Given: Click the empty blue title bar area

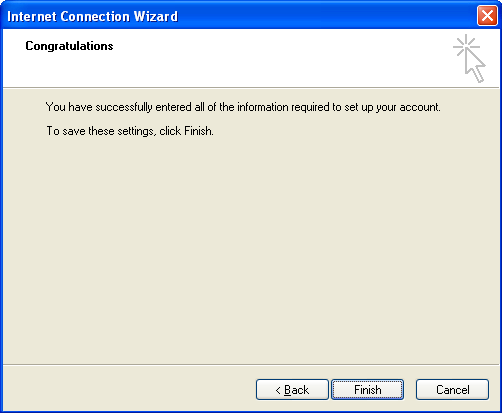Looking at the screenshot, I should (327, 16).
